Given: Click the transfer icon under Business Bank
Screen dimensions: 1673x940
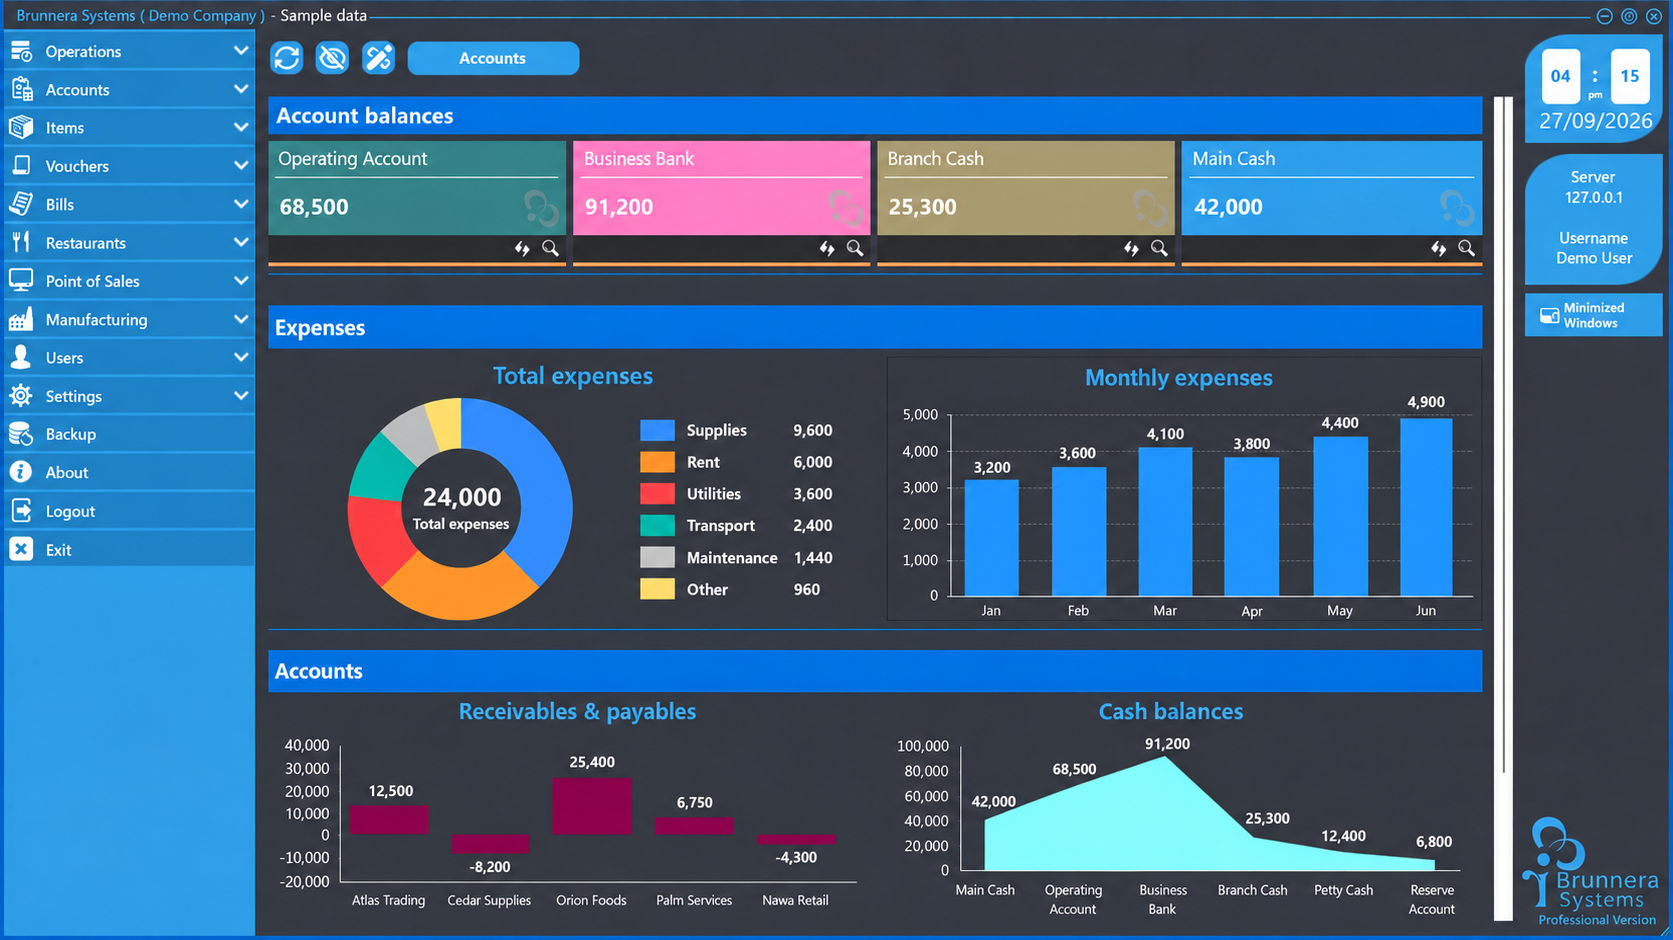Looking at the screenshot, I should (827, 248).
